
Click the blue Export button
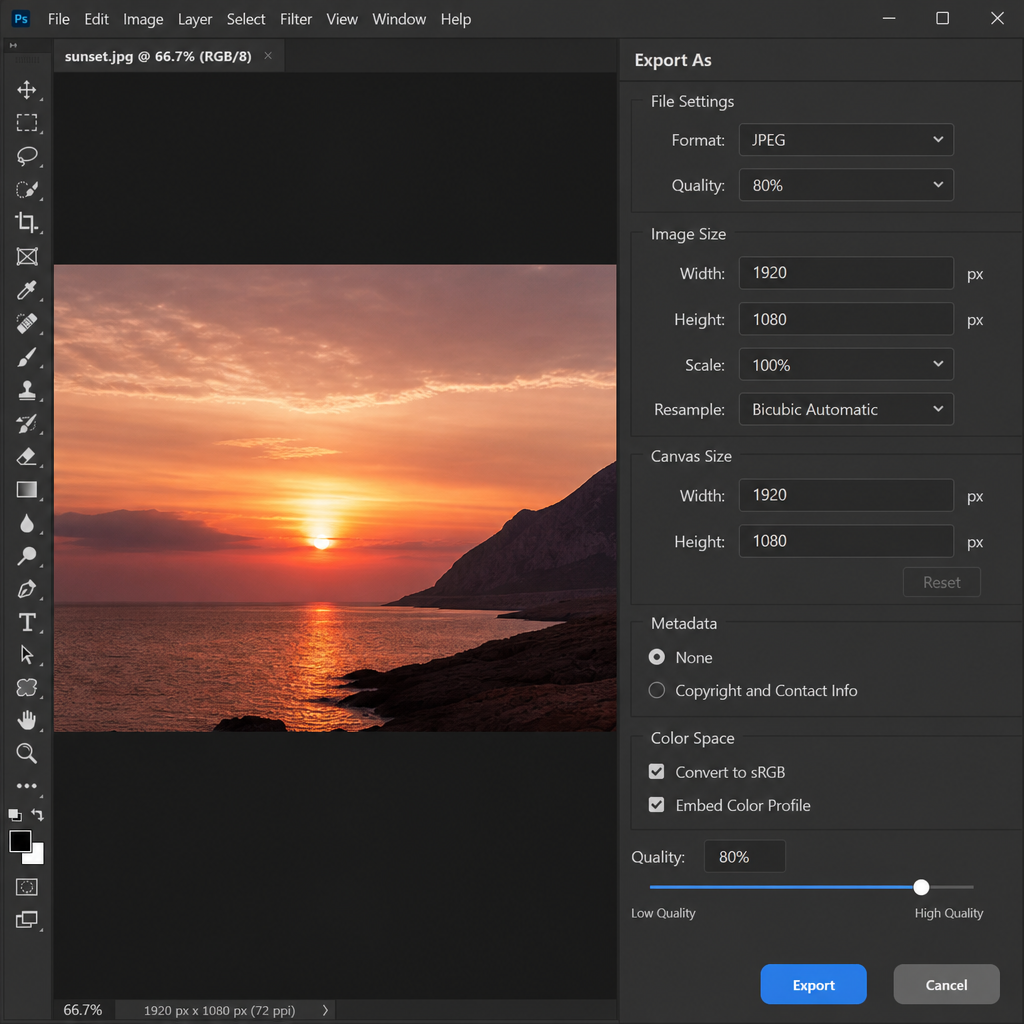click(x=813, y=984)
